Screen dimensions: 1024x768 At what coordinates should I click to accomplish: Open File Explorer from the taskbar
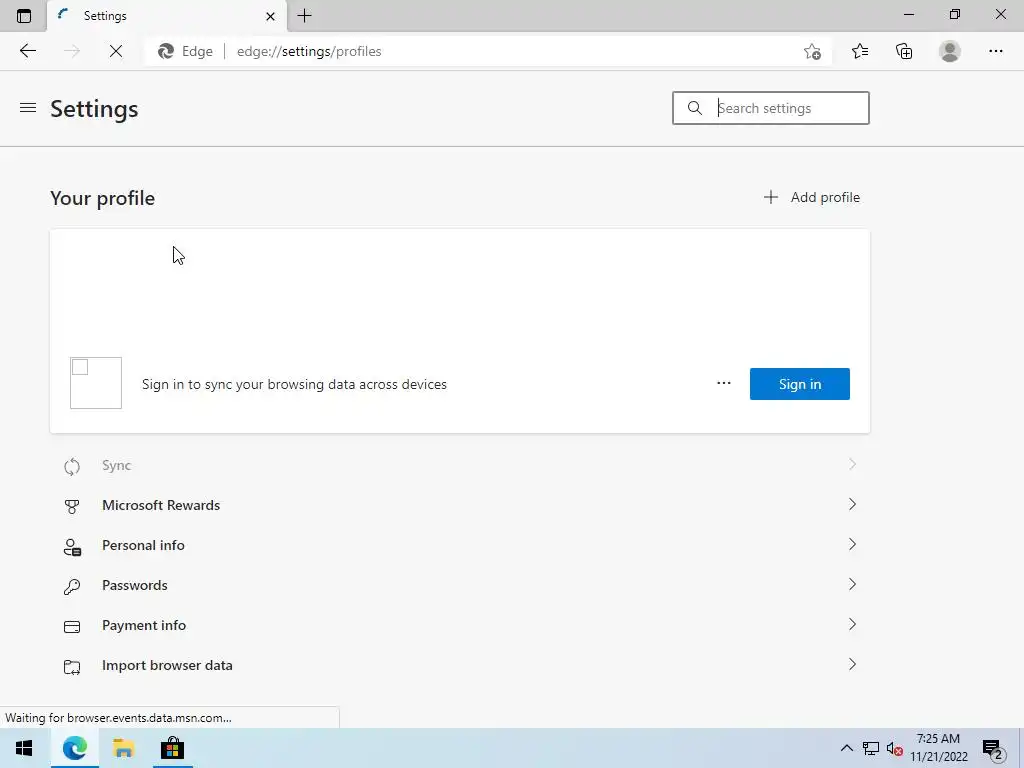(123, 748)
